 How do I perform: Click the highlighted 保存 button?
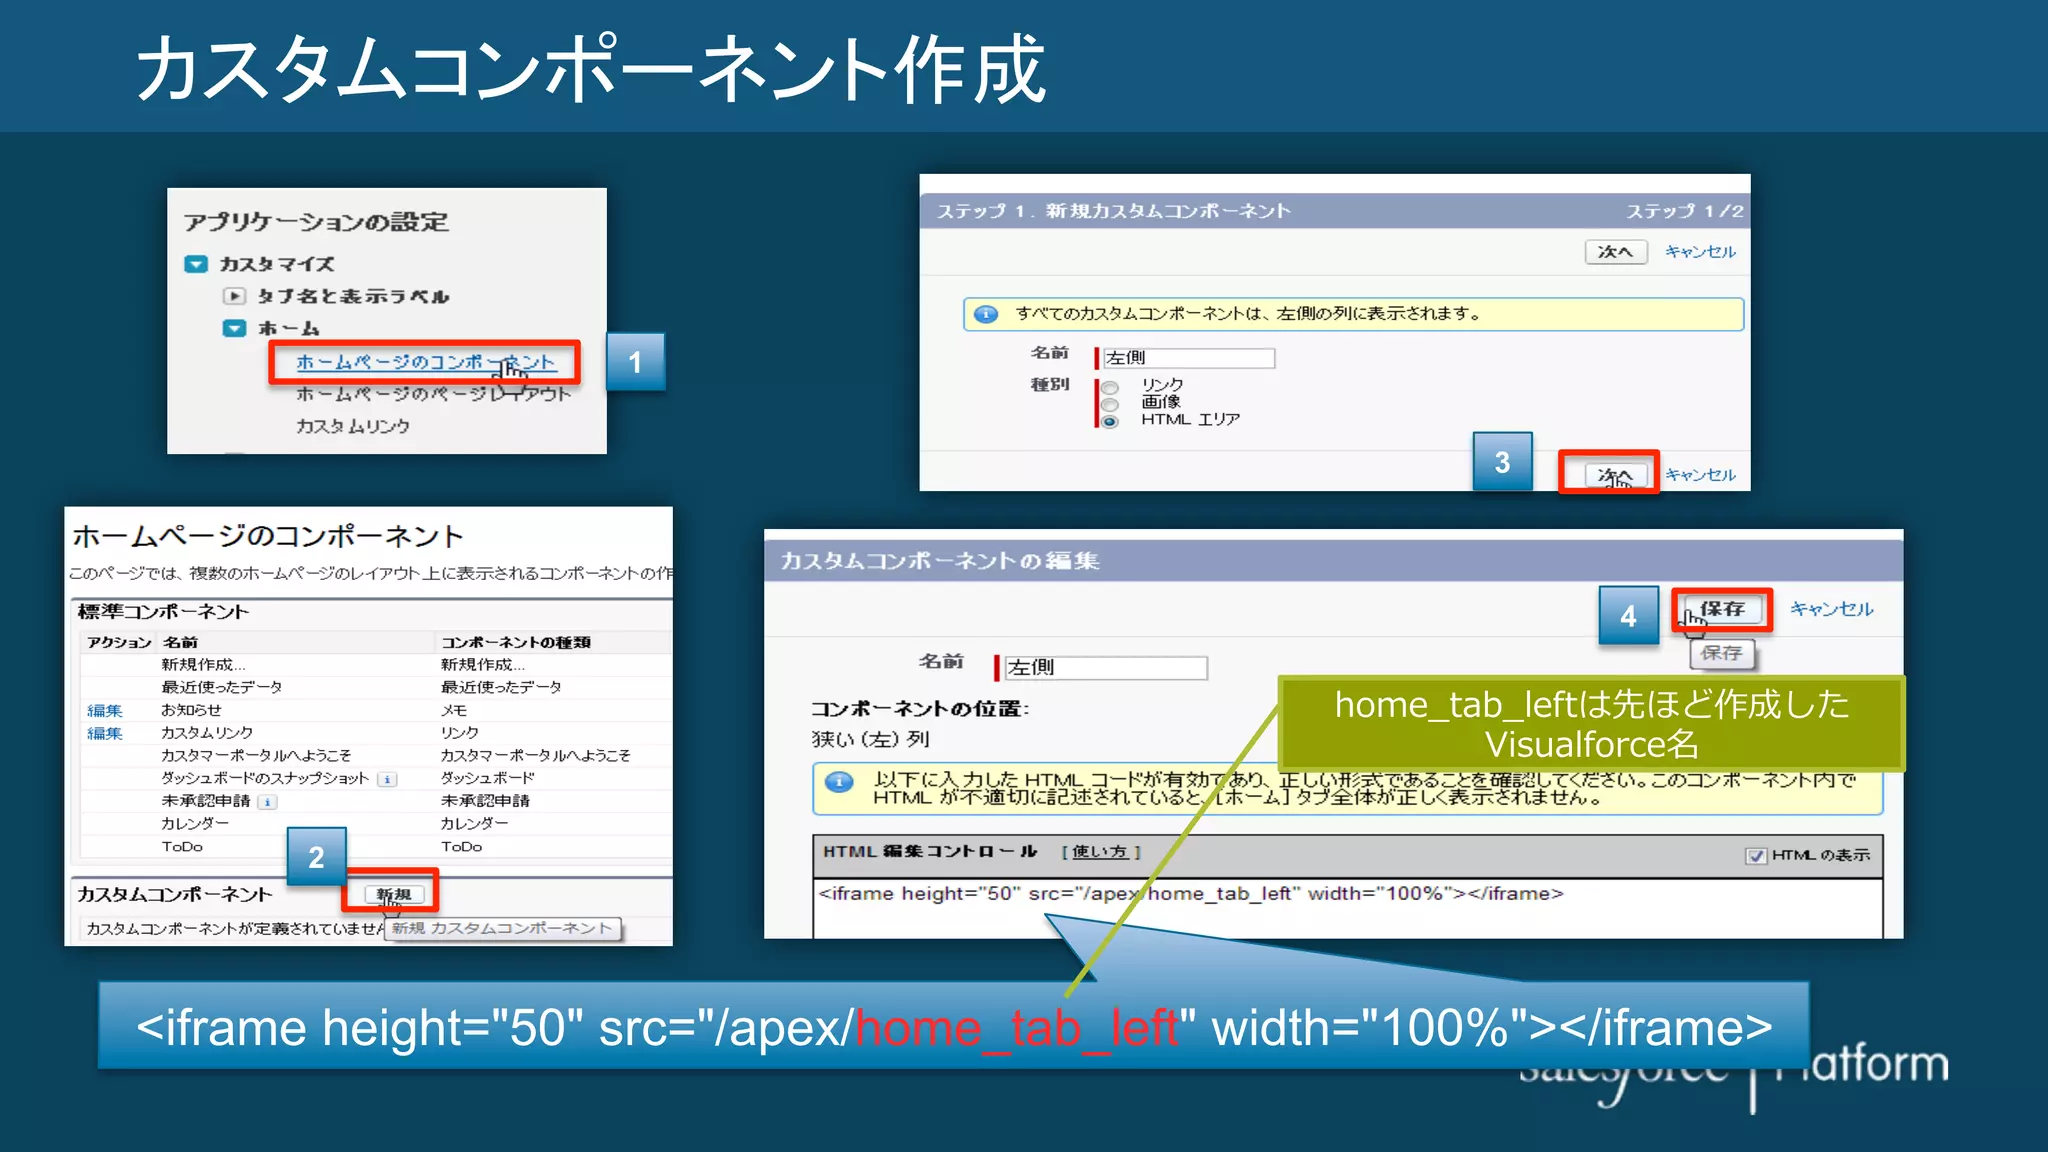pyautogui.click(x=1721, y=609)
